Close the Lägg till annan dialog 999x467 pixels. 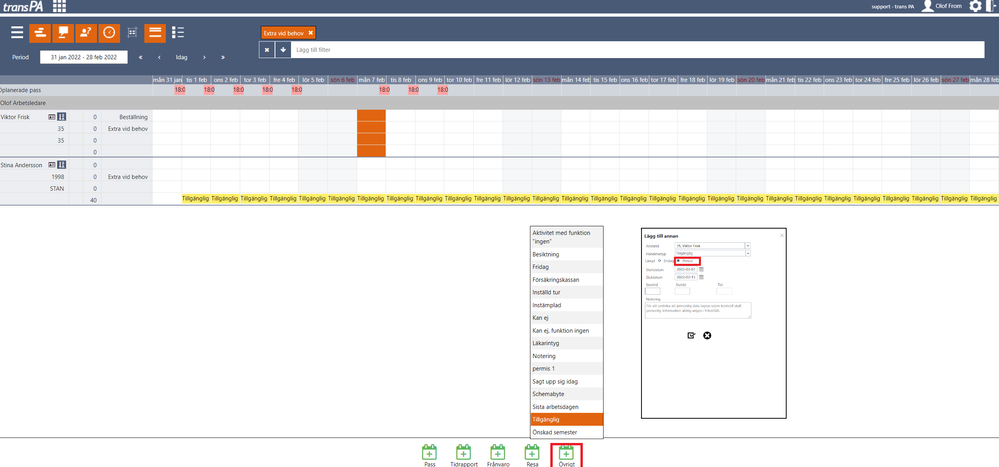(x=782, y=235)
